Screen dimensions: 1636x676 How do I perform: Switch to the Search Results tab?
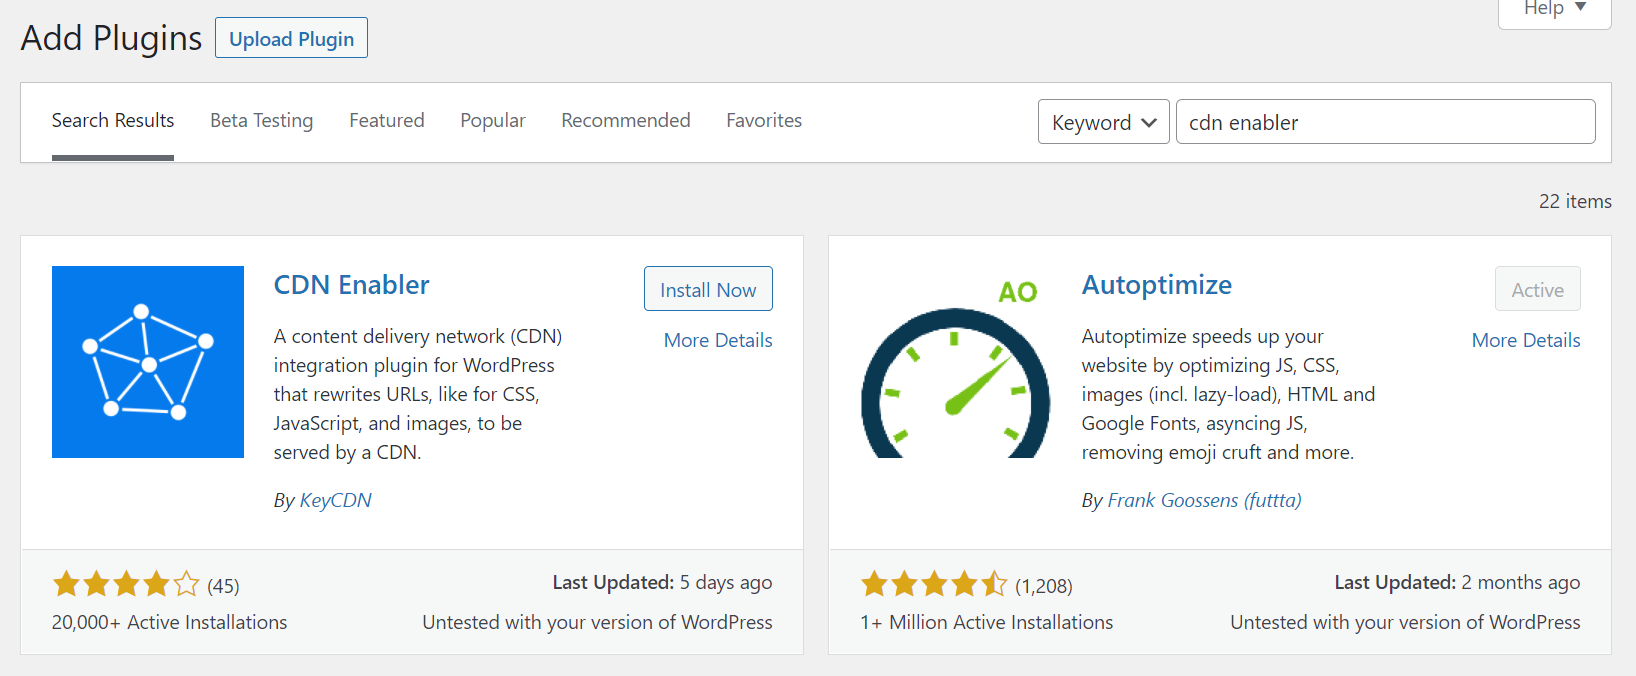point(113,121)
